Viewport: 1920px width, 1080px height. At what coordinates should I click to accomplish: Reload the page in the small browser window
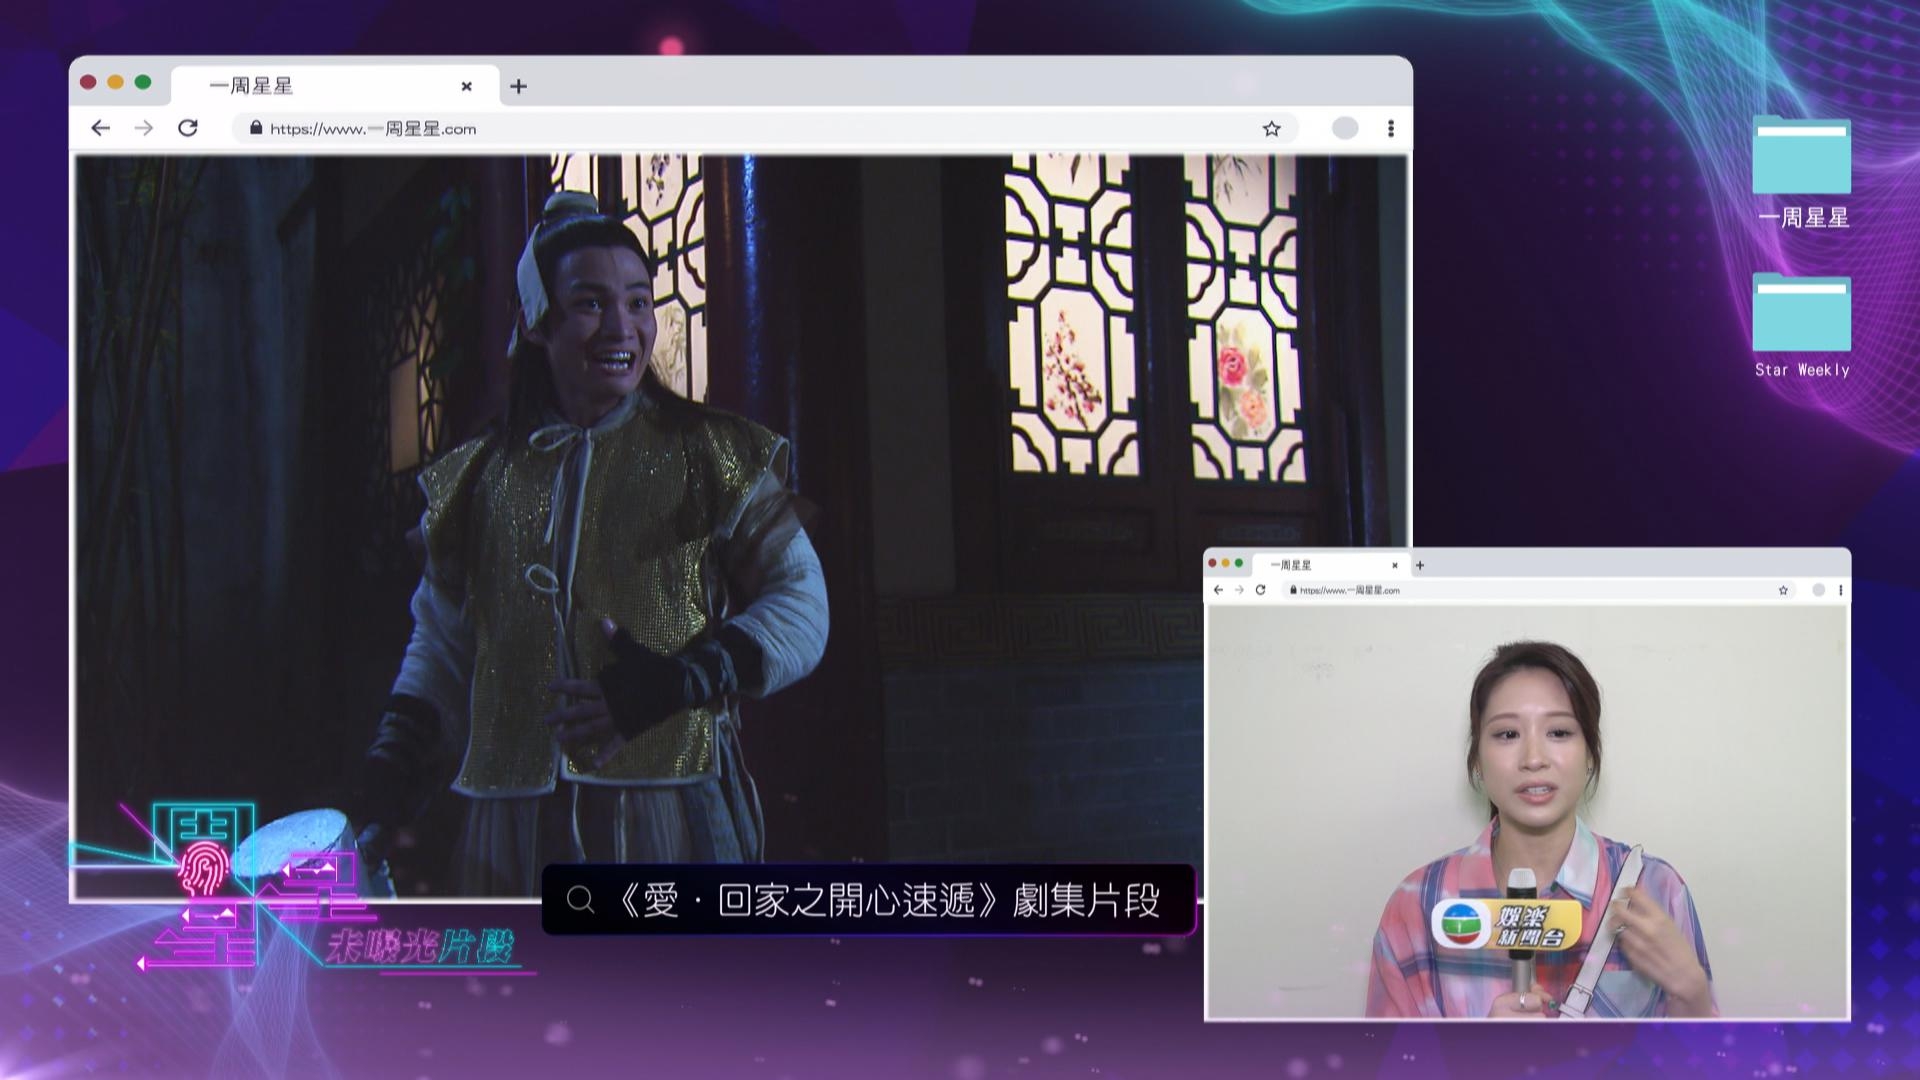point(1260,590)
